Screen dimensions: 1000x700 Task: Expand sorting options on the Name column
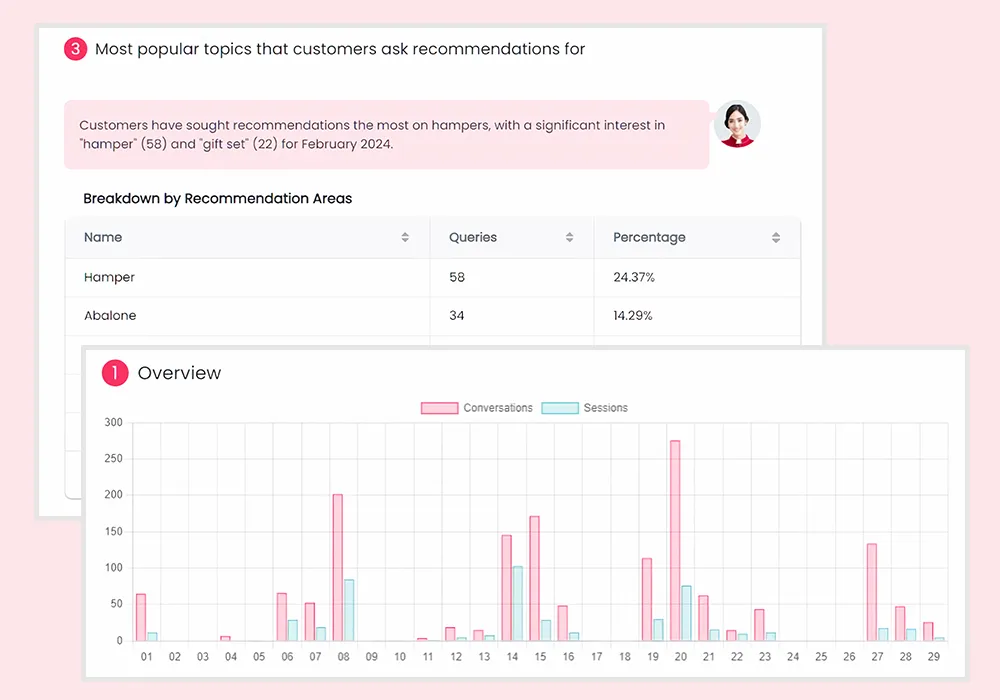pos(405,237)
